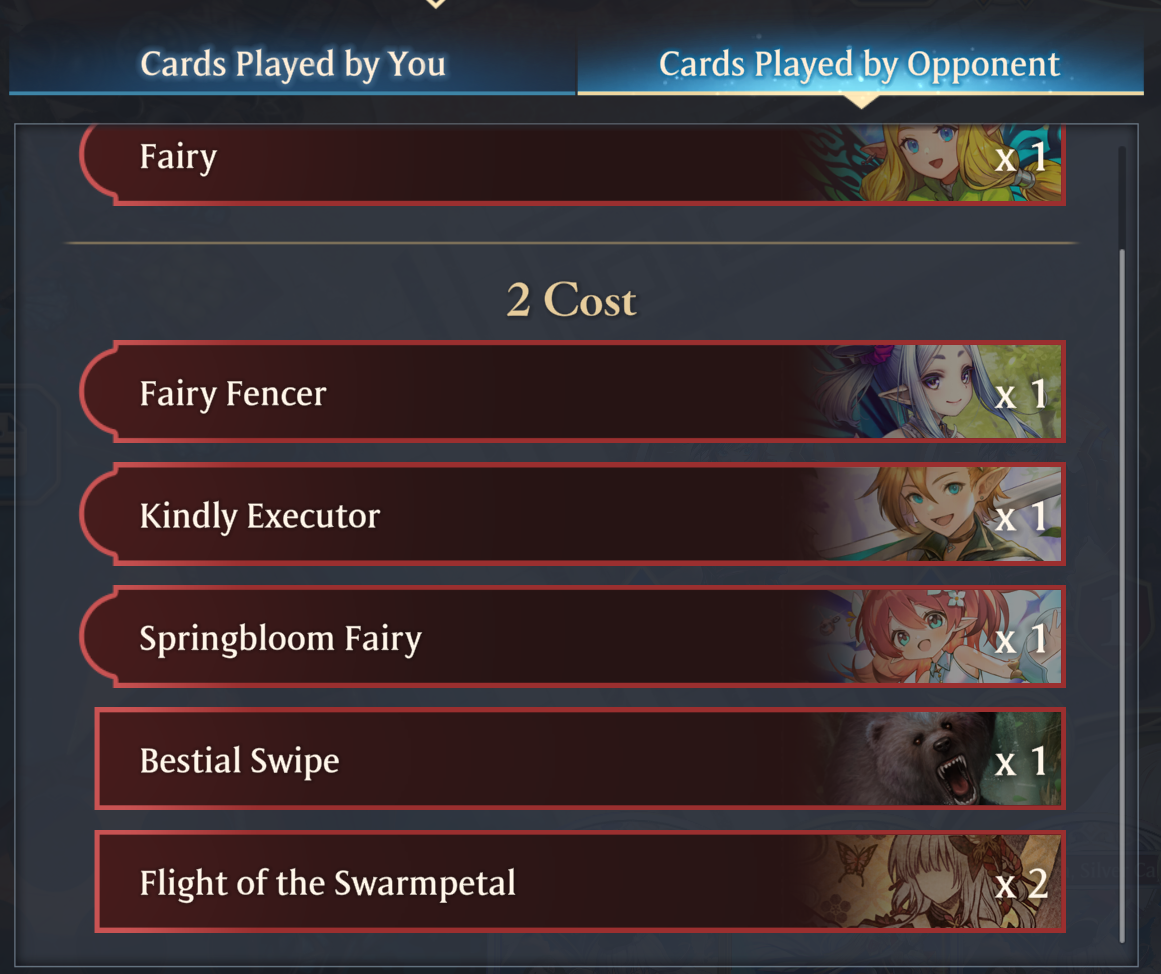Click the down-pointing marker under the opponent tab
This screenshot has width=1161, height=974.
860,101
